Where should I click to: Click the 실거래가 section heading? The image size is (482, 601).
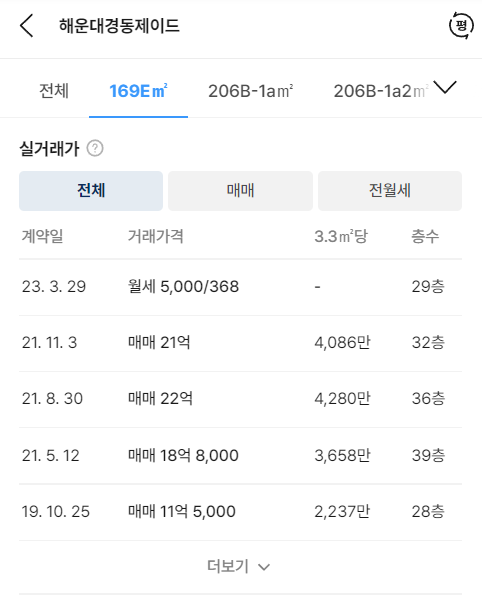[49, 149]
